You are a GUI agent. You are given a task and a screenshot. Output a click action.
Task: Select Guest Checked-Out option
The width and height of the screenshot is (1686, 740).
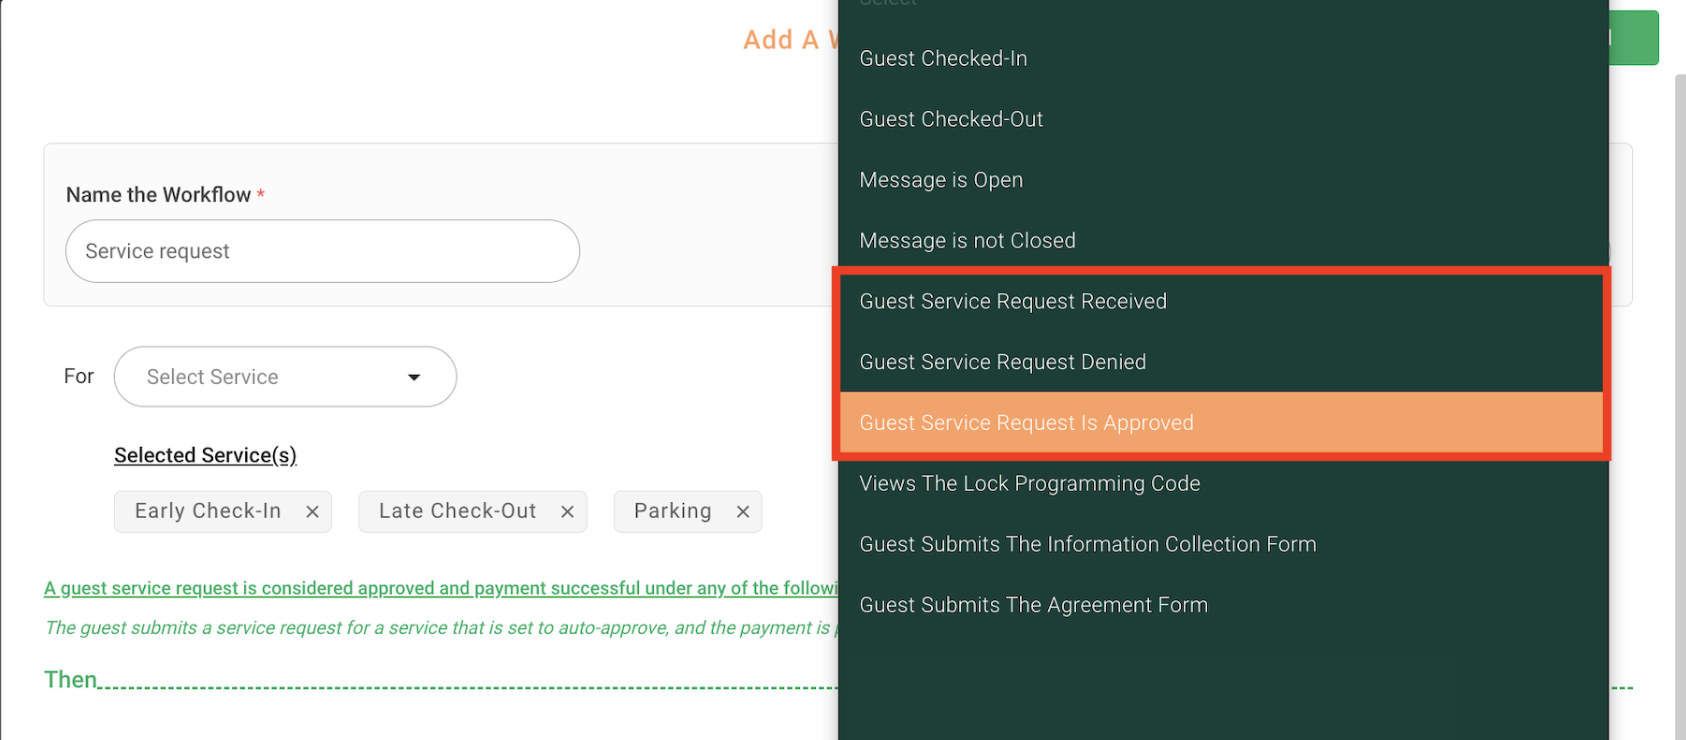[x=1223, y=119]
